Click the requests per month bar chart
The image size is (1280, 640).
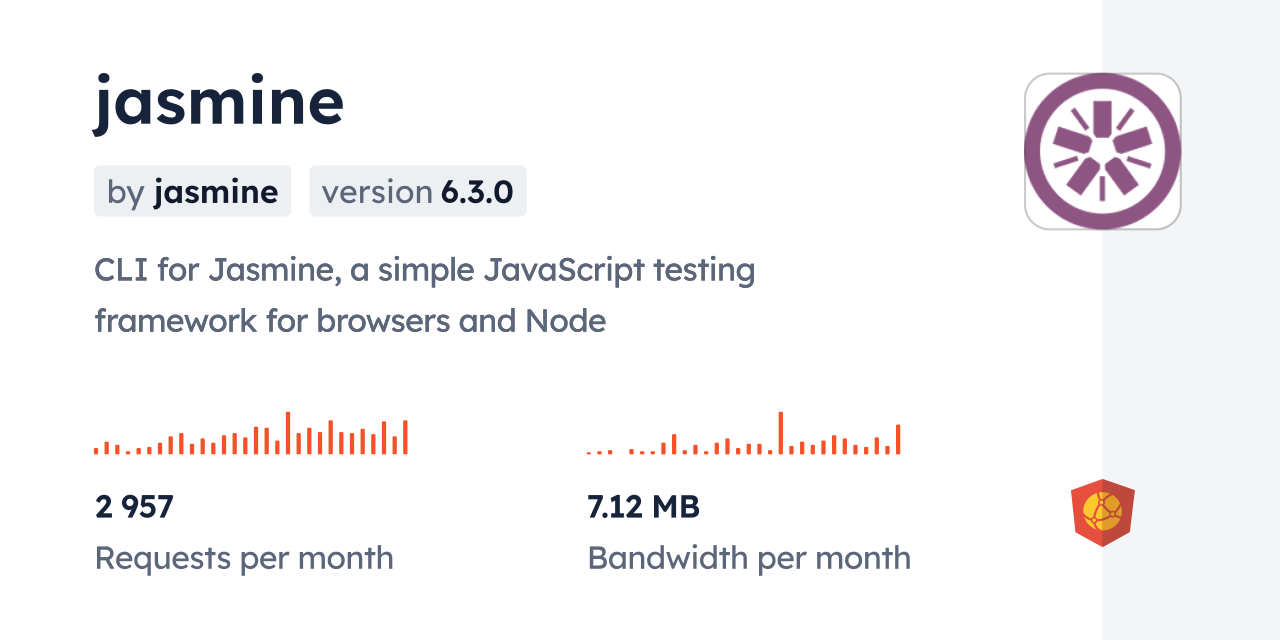pyautogui.click(x=251, y=433)
